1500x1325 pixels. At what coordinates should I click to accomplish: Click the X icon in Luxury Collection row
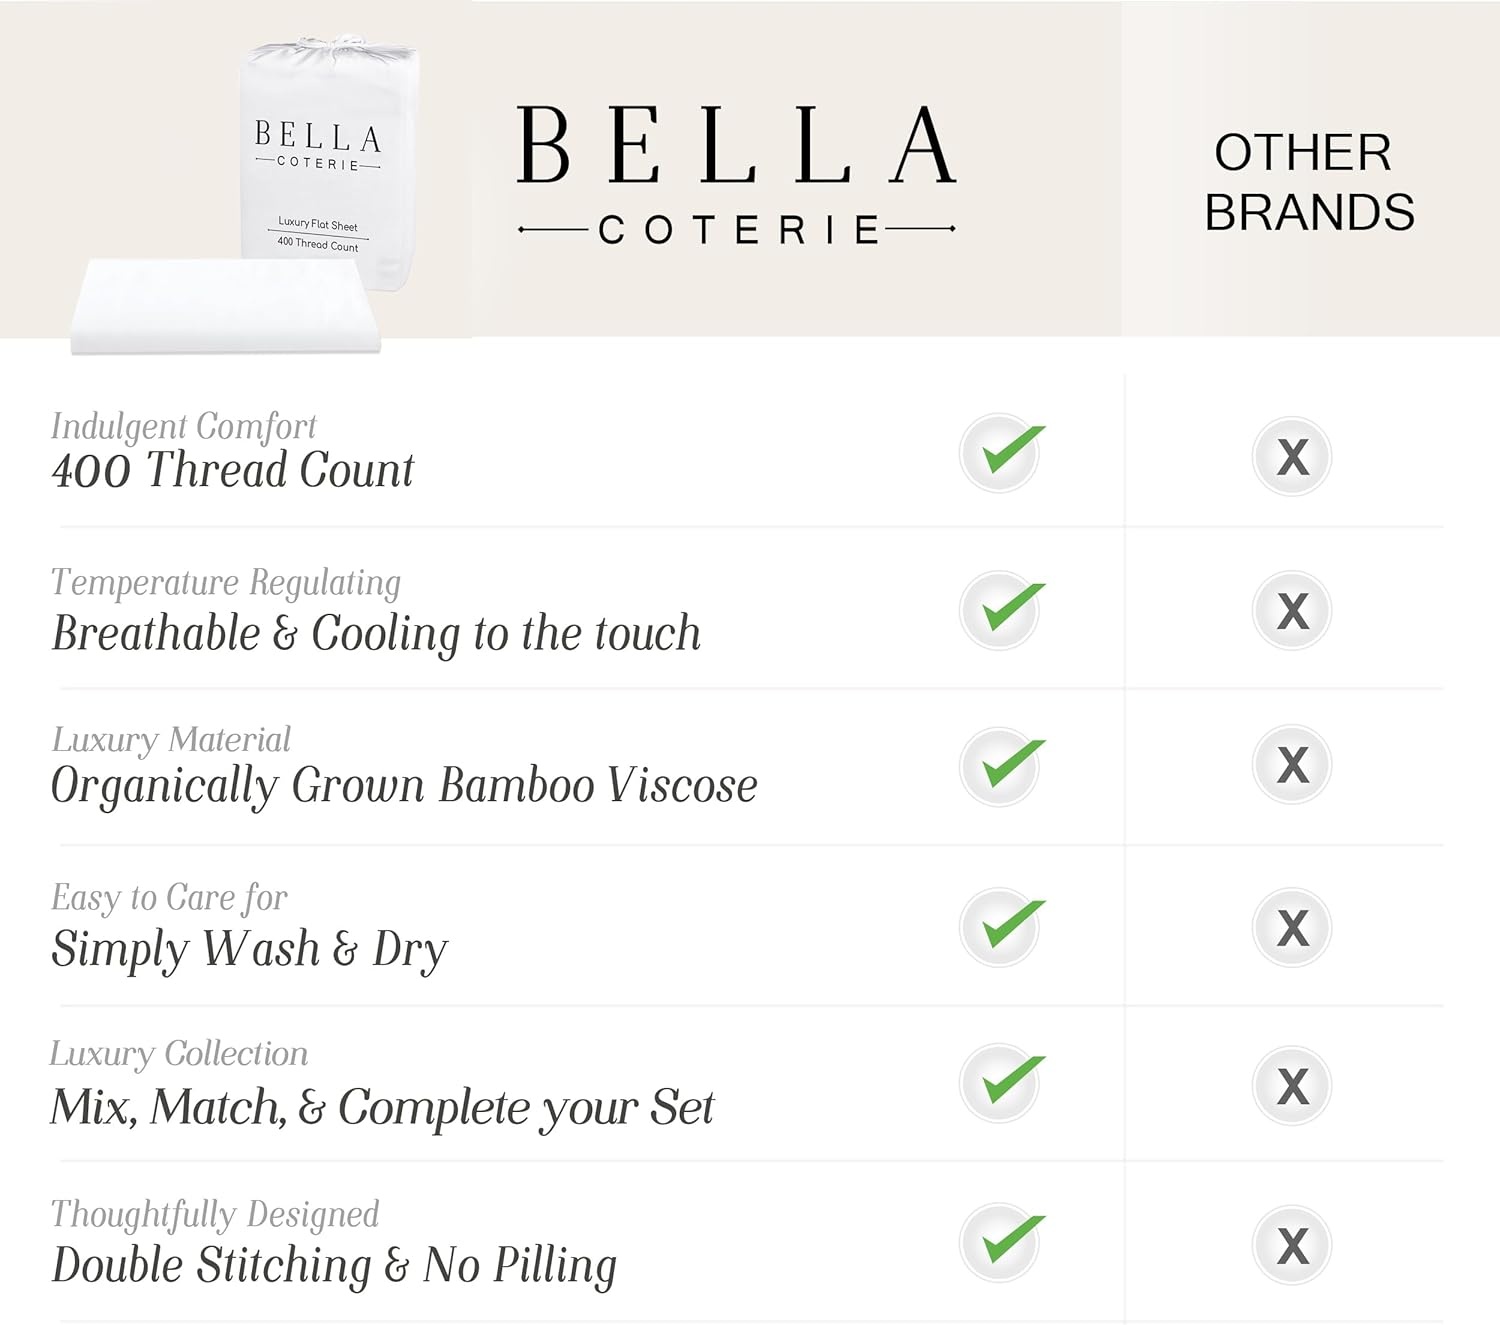pos(1292,1086)
